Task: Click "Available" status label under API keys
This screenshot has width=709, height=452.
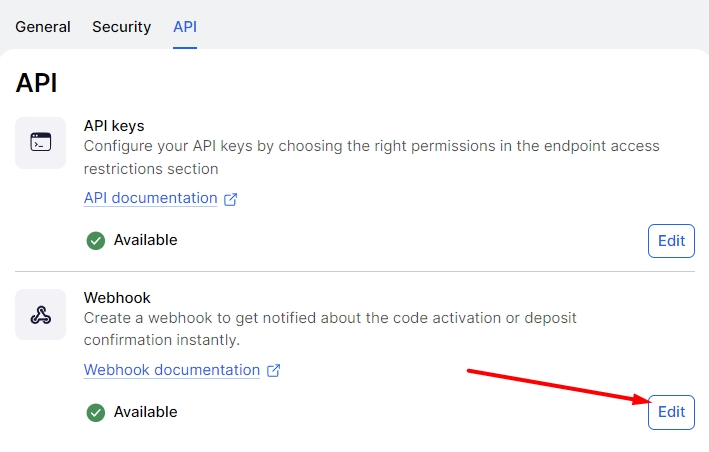Action: [145, 240]
